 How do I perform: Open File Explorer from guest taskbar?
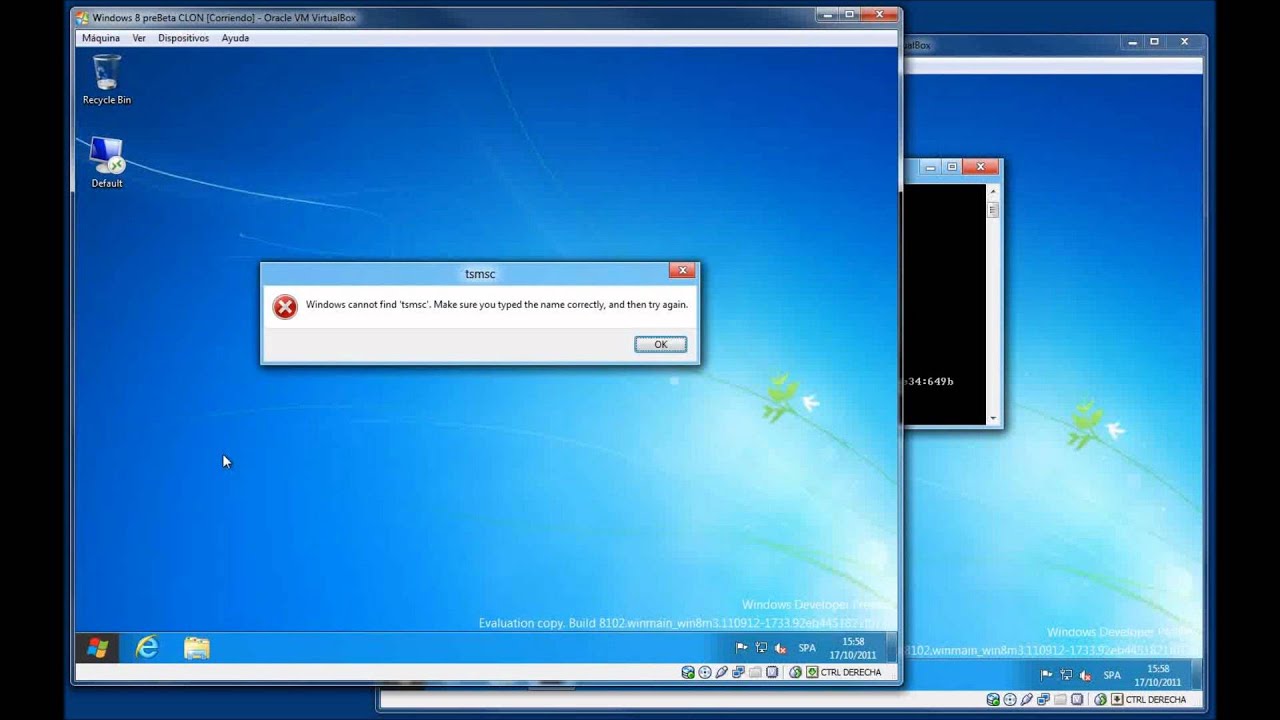[x=197, y=648]
